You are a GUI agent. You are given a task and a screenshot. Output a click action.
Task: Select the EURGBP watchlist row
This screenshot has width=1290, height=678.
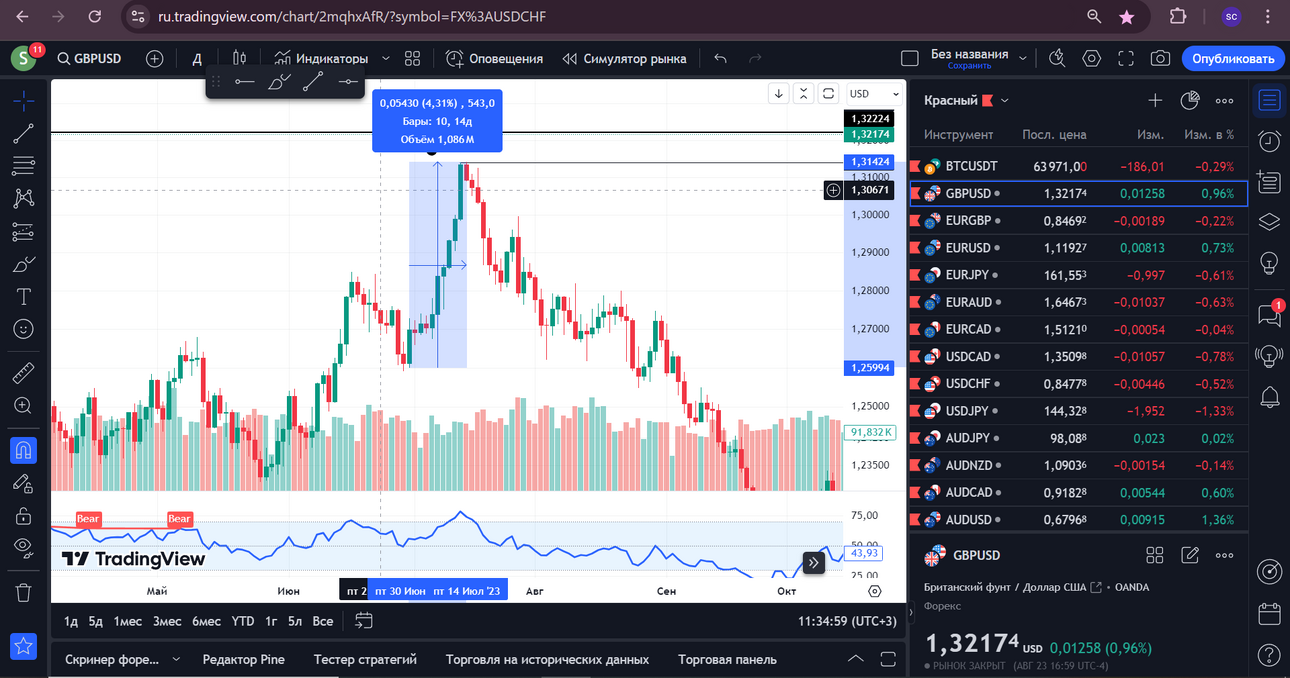tap(1079, 220)
